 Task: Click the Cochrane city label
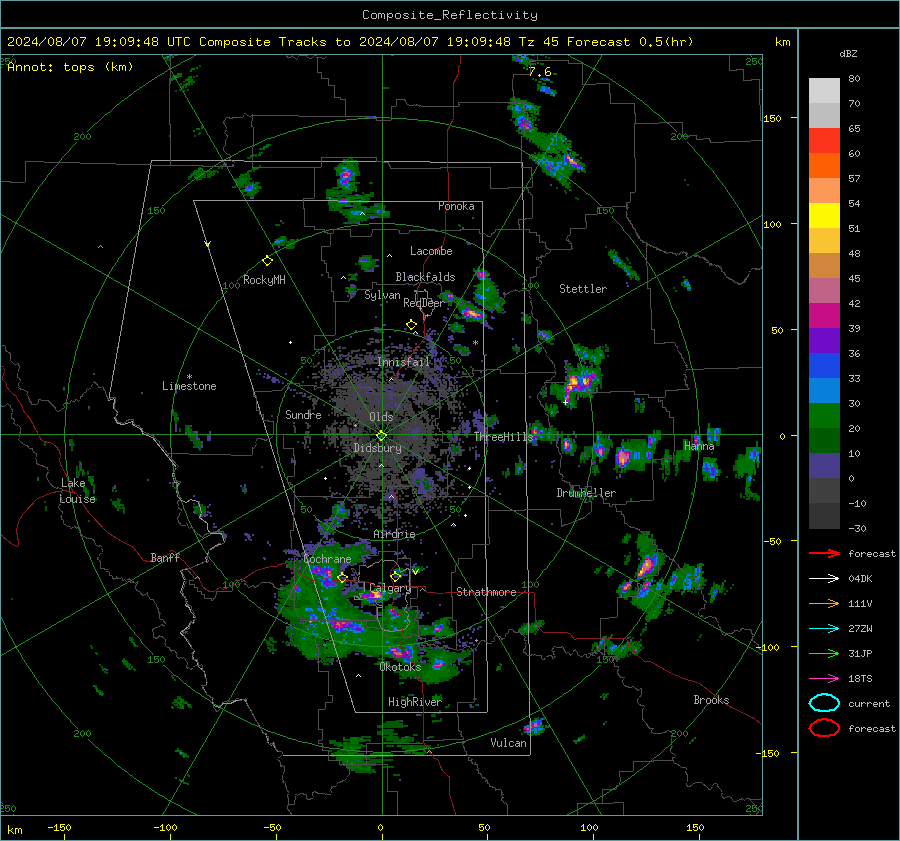[x=327, y=559]
